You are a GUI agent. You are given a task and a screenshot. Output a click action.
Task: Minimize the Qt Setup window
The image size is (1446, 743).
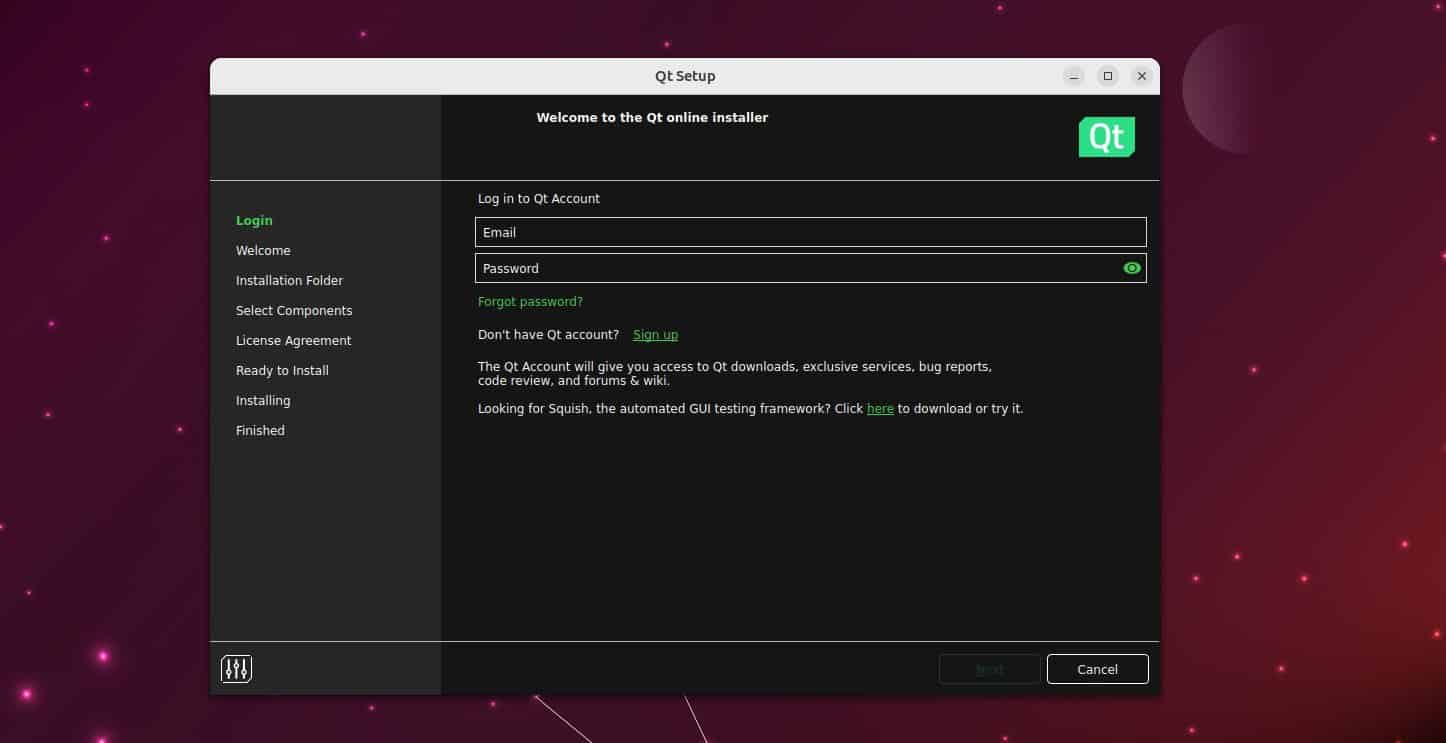coord(1073,75)
